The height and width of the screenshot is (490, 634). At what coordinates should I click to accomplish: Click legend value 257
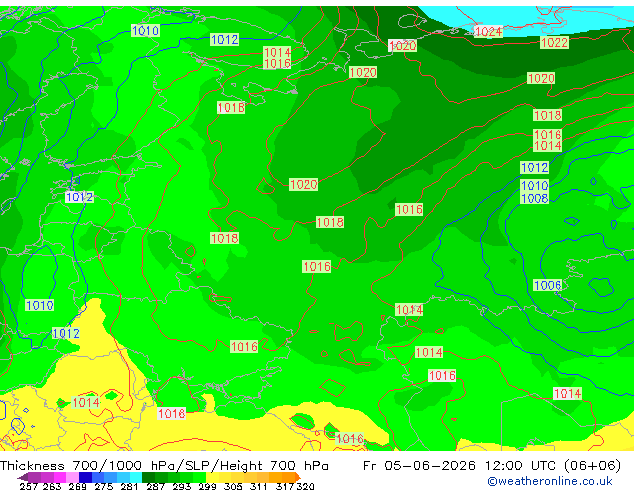click(x=29, y=486)
